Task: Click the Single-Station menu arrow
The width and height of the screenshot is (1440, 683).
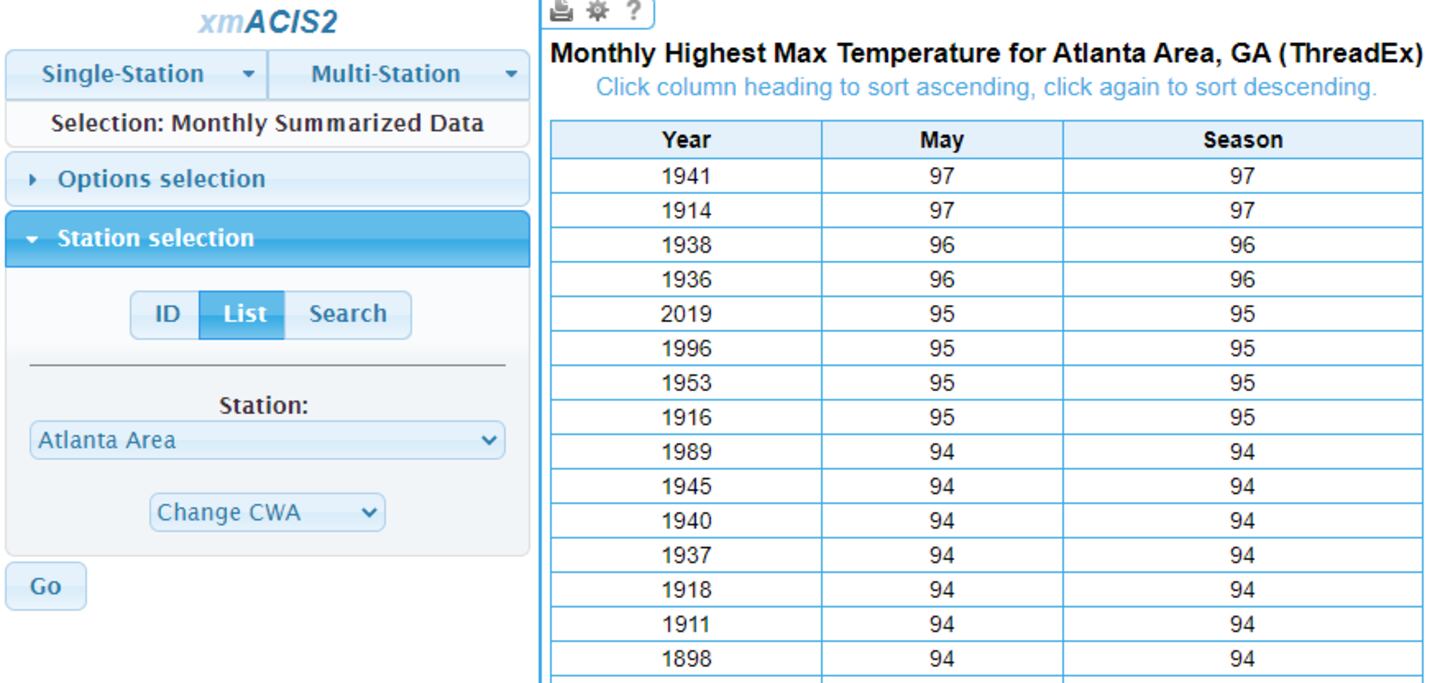Action: [248, 74]
